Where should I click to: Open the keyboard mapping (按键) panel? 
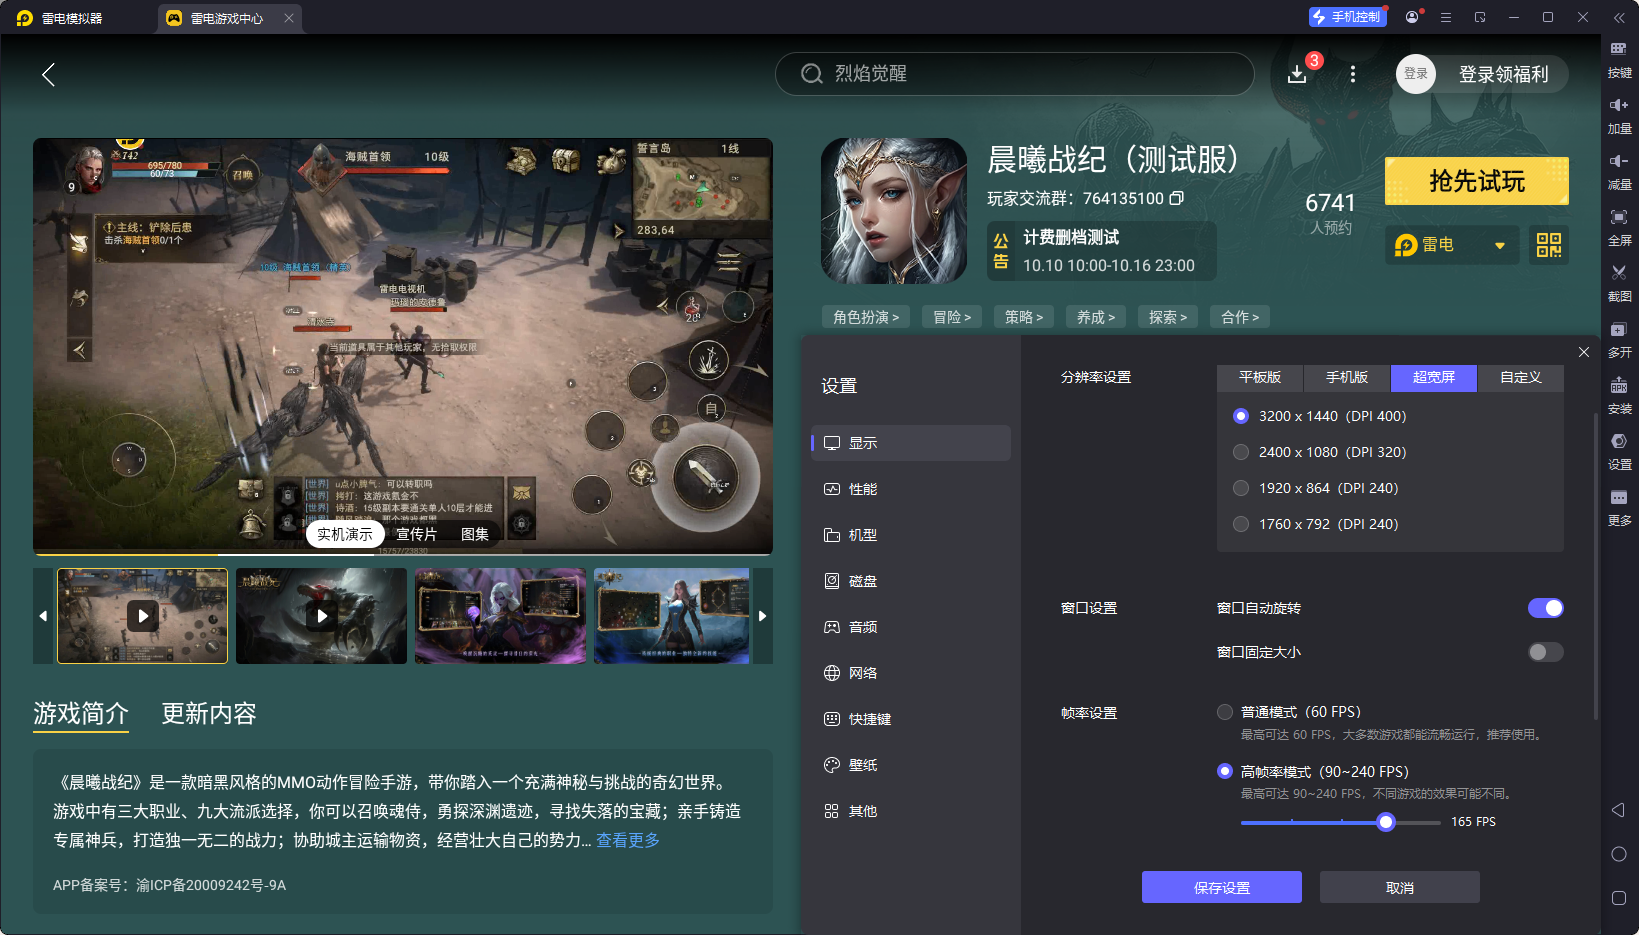click(x=1620, y=58)
